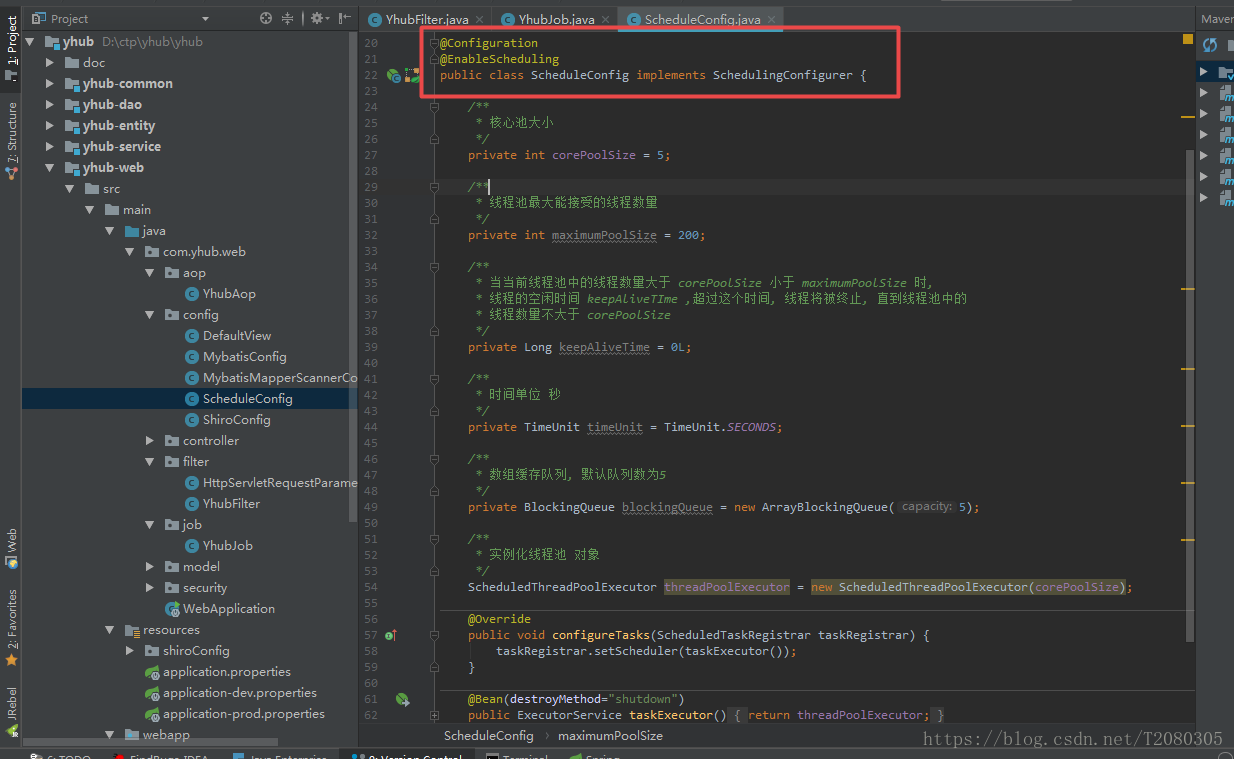
Task: Click the implements-method gutter icon on line 57
Action: [x=391, y=635]
